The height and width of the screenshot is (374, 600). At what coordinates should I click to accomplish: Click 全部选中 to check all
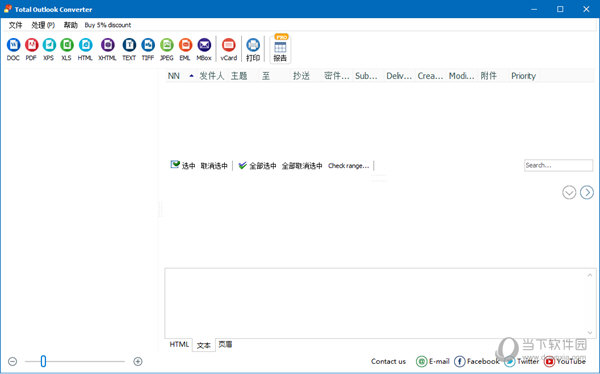coord(257,165)
